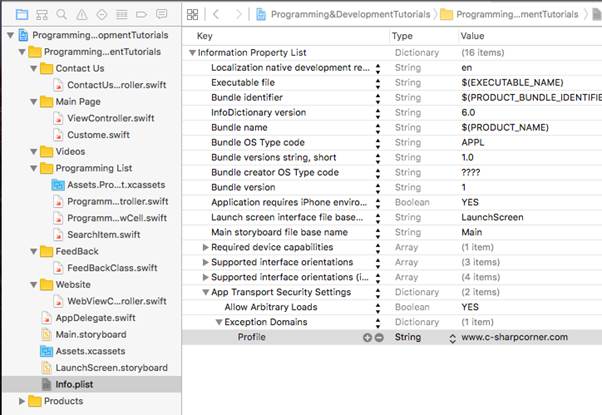Edit the www.c-sharpcorner.com value field

(515, 338)
